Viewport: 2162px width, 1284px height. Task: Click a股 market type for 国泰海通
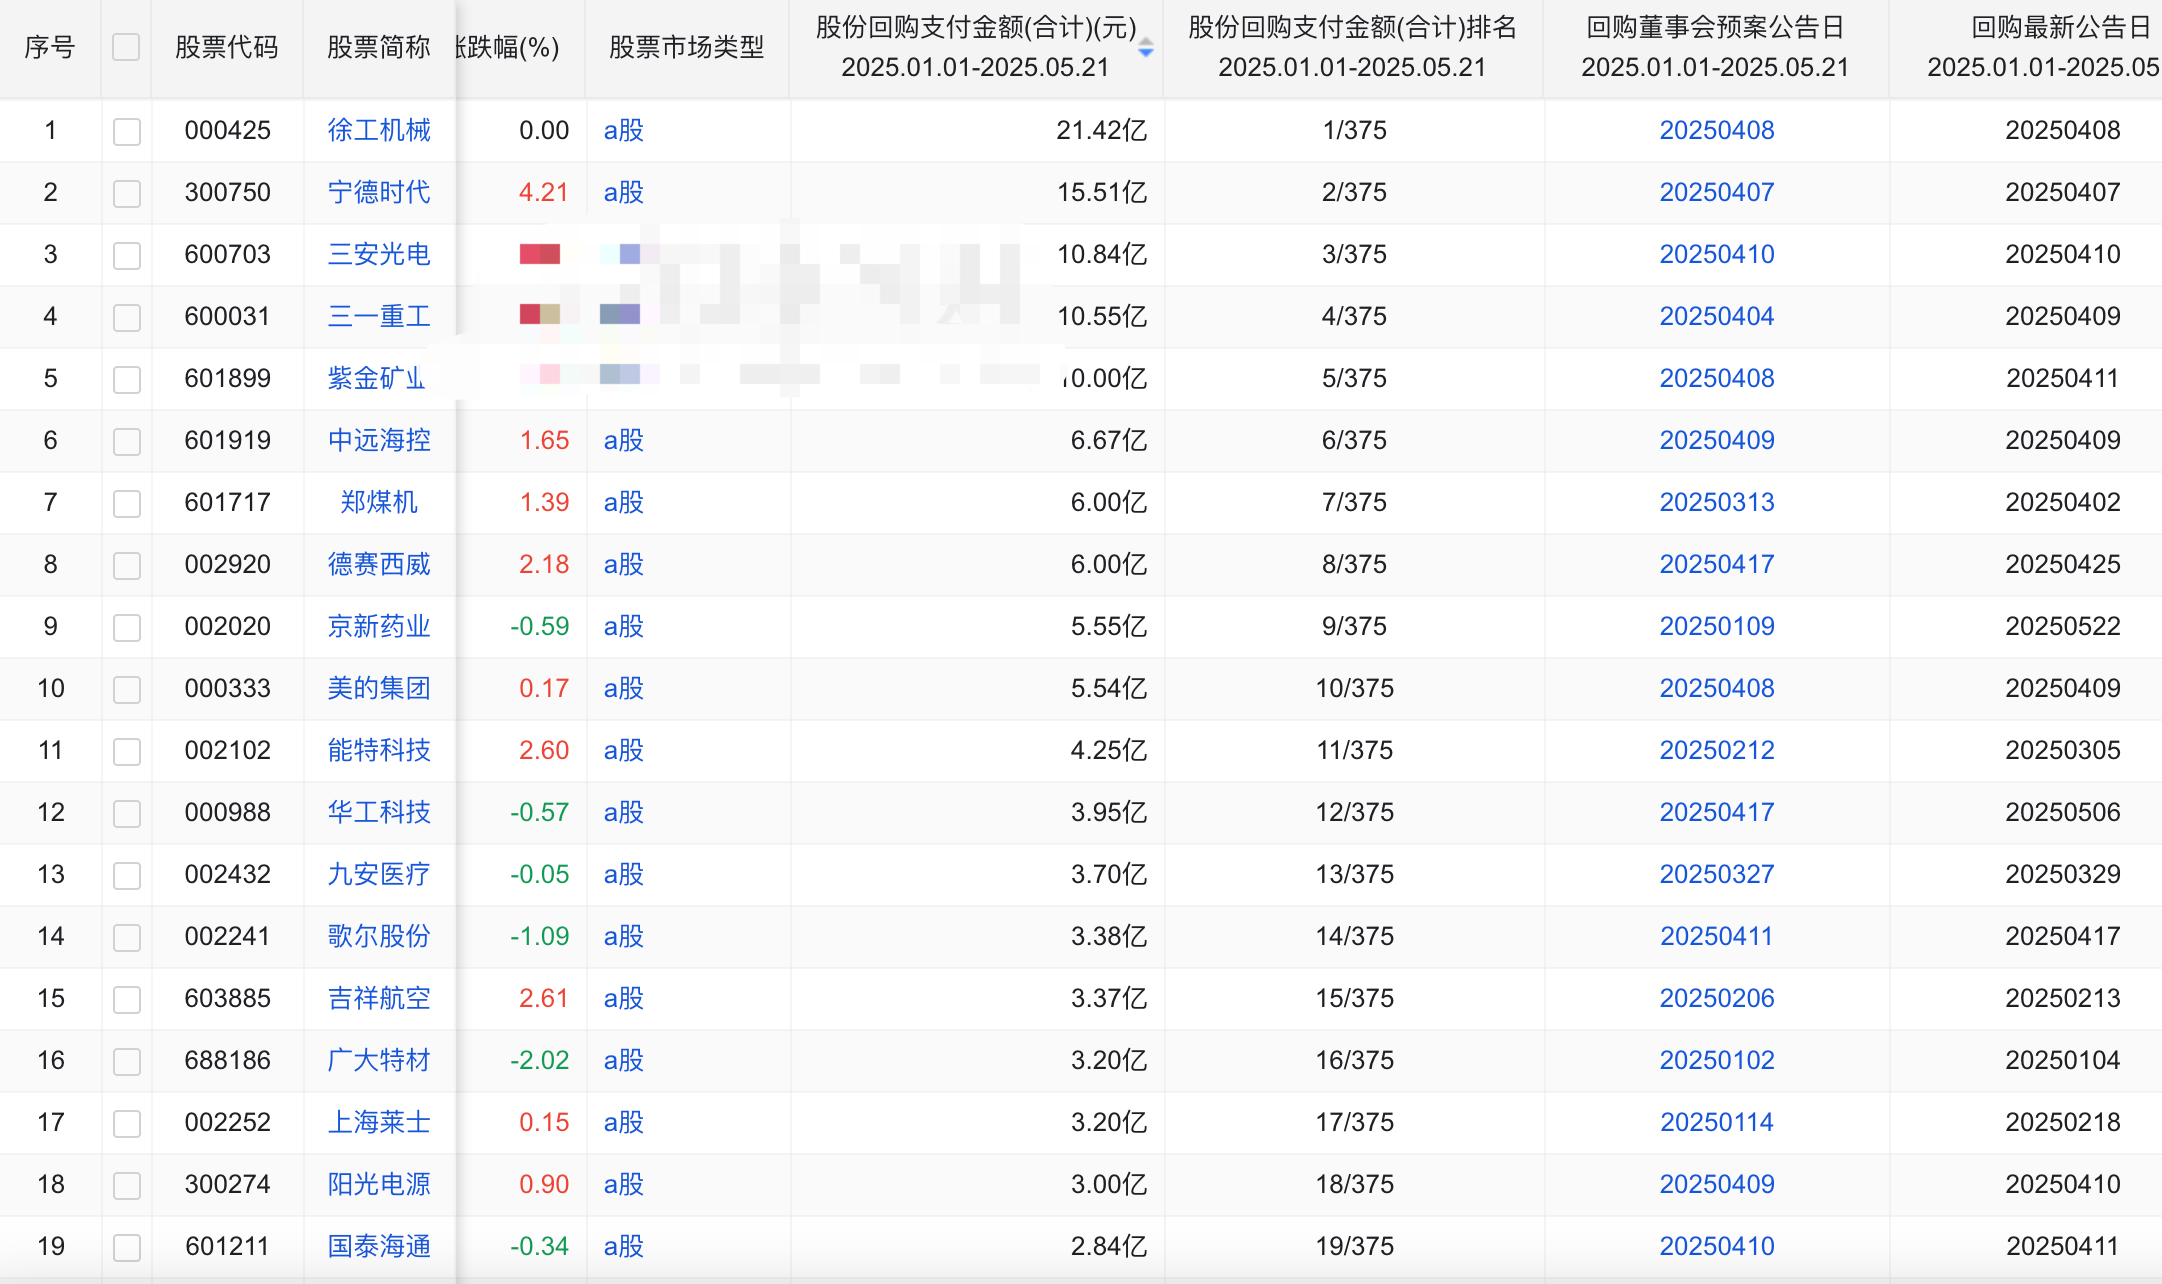click(x=623, y=1246)
